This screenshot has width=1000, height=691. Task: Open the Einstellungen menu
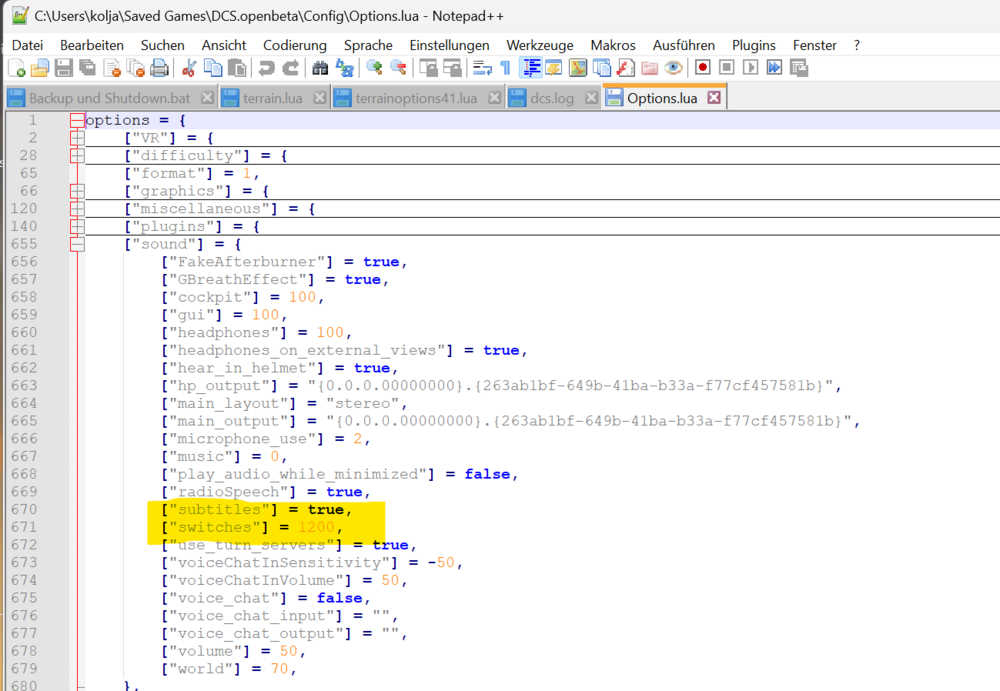[449, 45]
